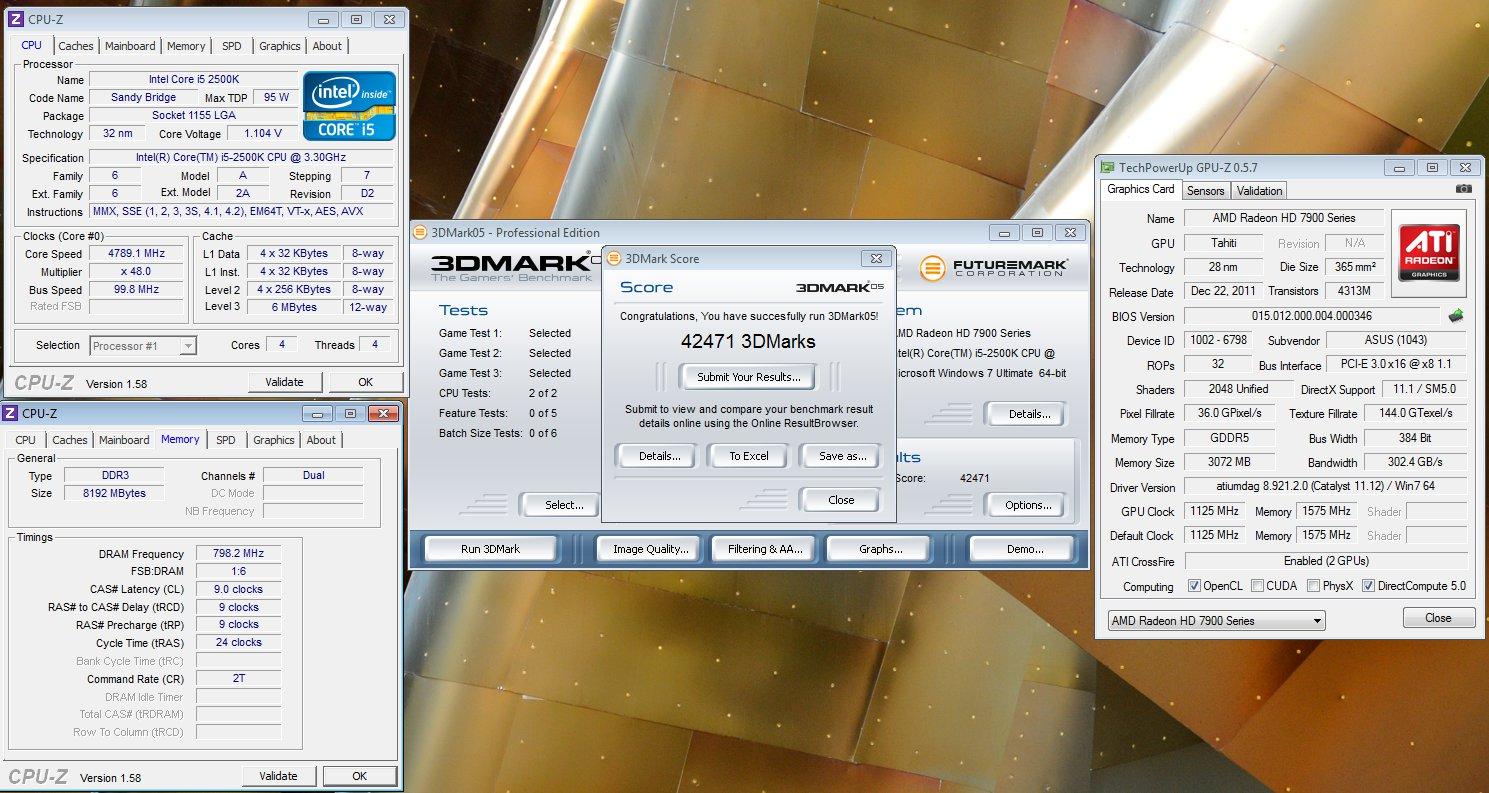The width and height of the screenshot is (1489, 793).
Task: Open About tab in top CPU-Z window
Action: click(327, 46)
